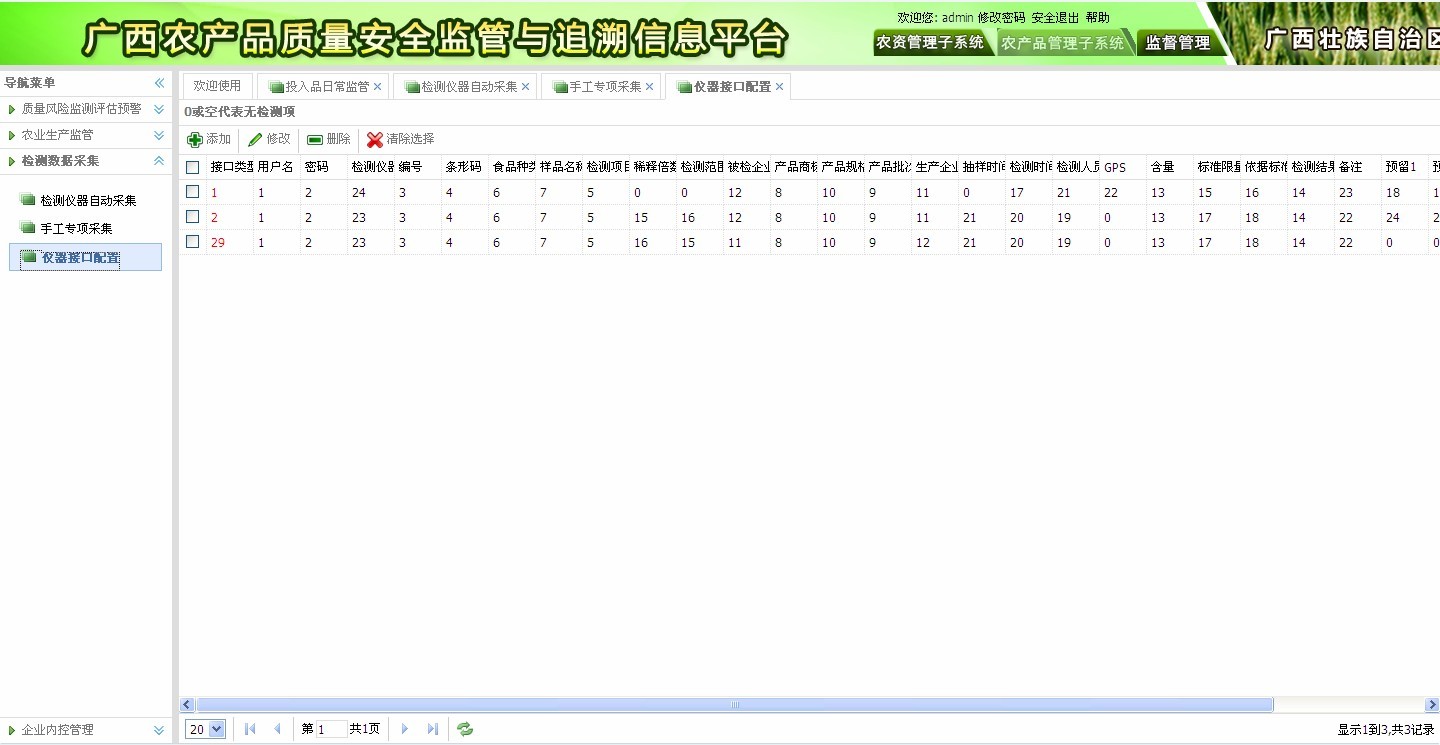Click the red X clear selection icon
Viewport: 1440px width, 745px height.
click(375, 140)
